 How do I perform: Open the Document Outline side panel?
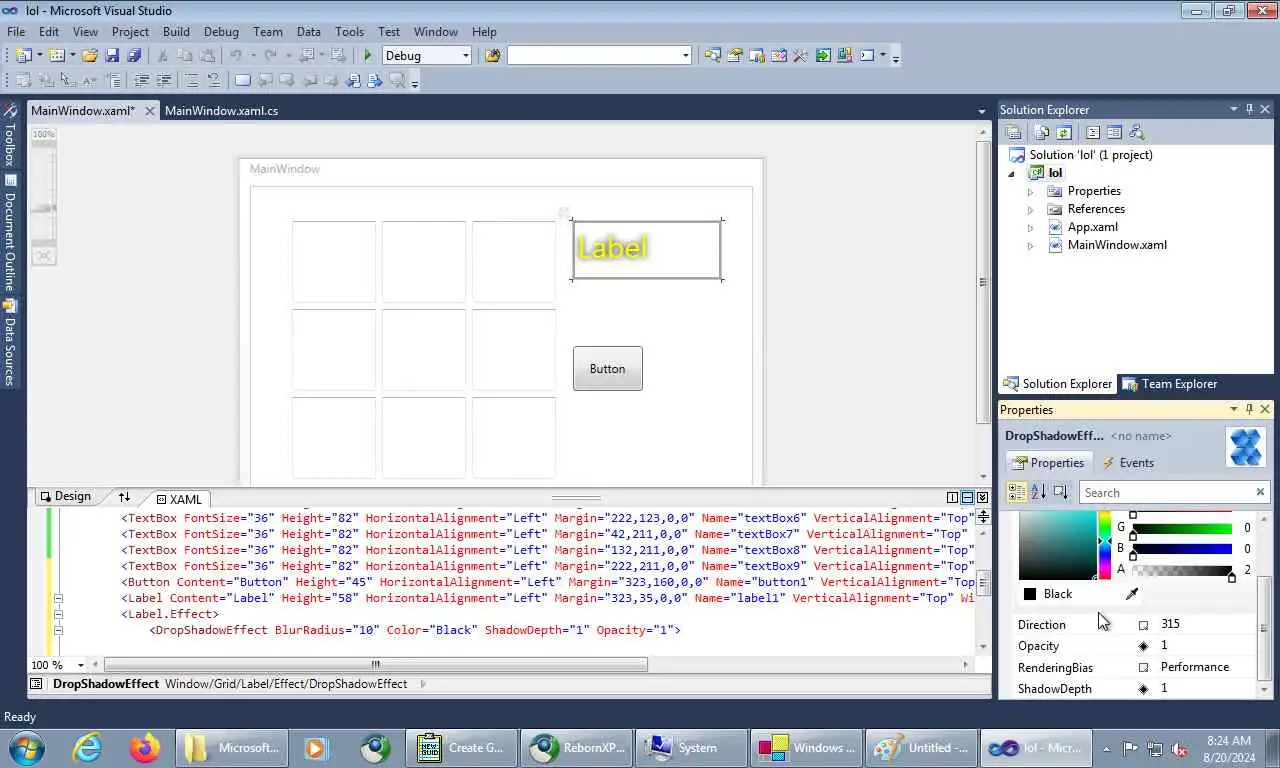coord(9,234)
